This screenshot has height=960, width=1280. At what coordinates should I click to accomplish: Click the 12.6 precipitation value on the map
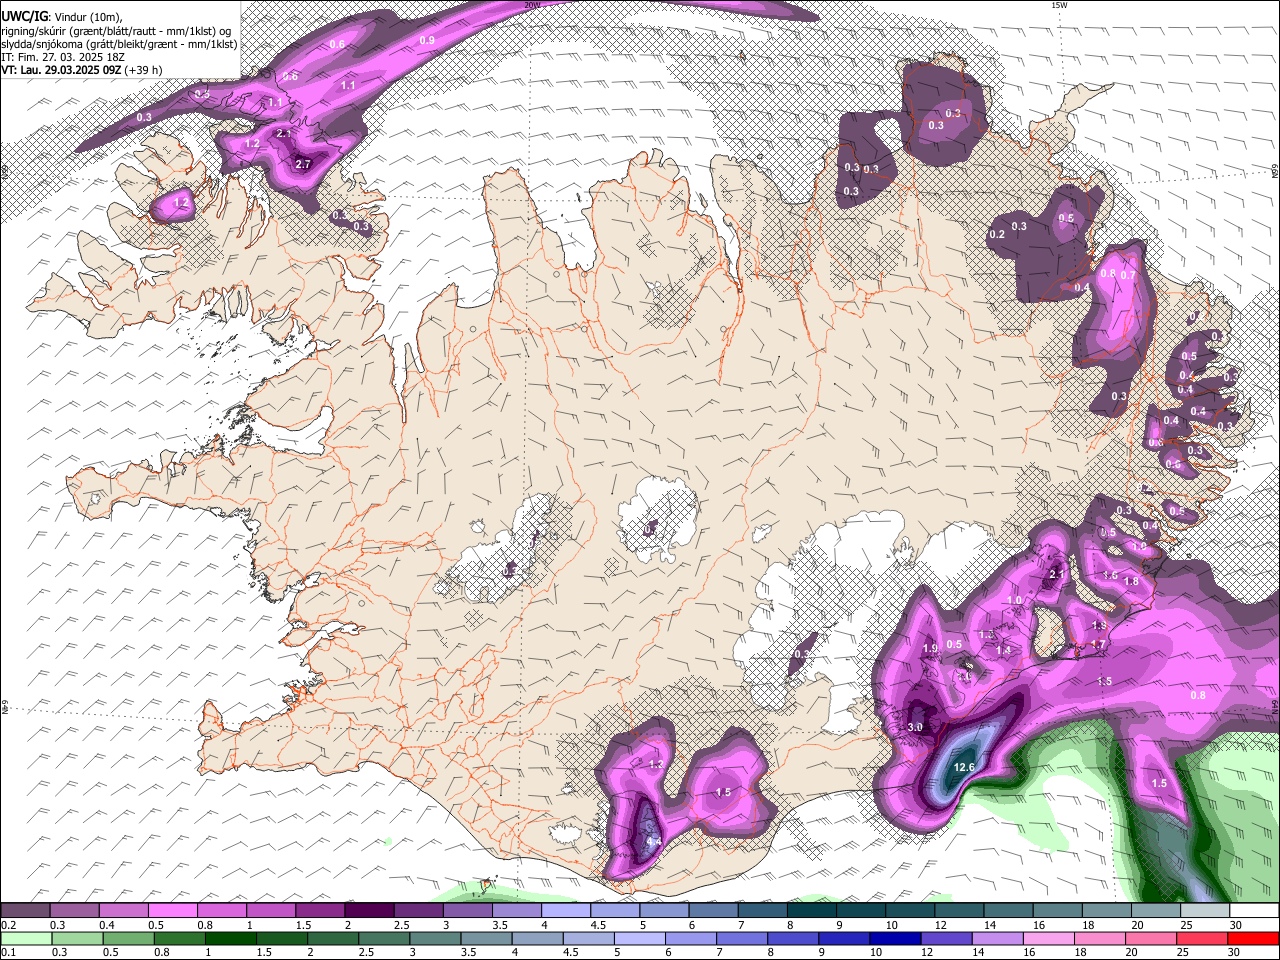click(964, 767)
